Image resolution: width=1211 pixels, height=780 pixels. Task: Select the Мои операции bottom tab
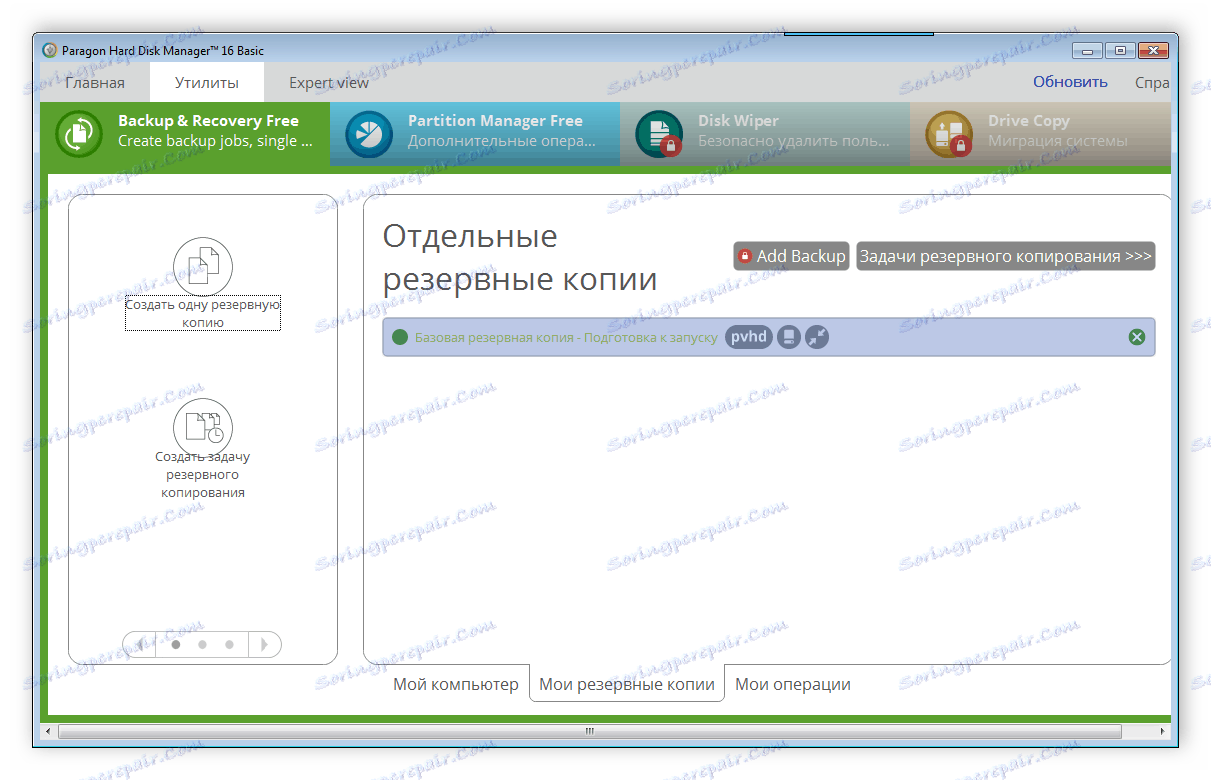793,685
